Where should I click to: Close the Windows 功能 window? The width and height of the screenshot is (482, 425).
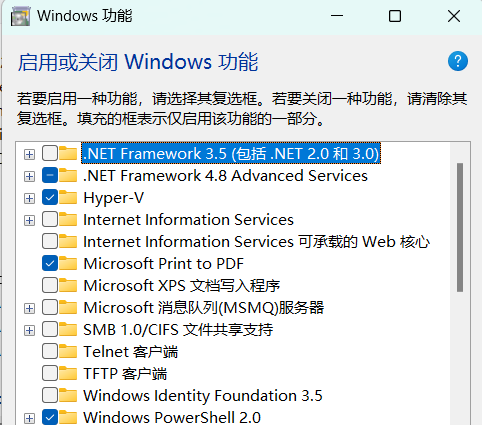454,16
